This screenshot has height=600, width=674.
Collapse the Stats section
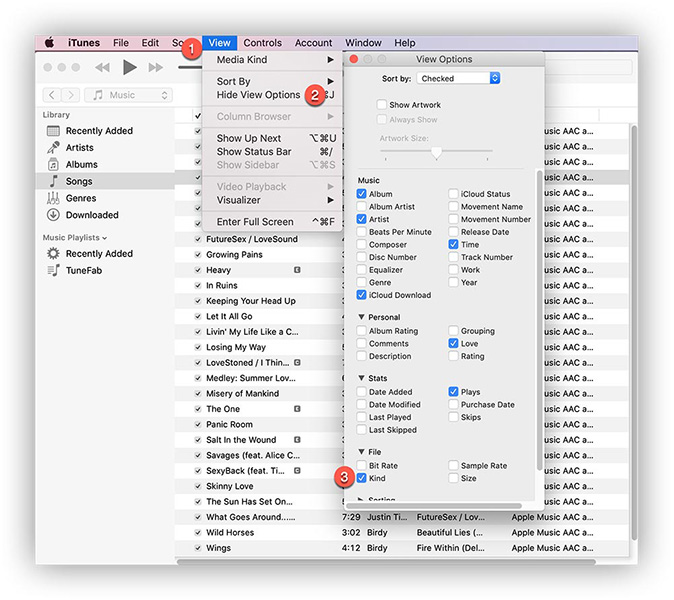(x=362, y=378)
